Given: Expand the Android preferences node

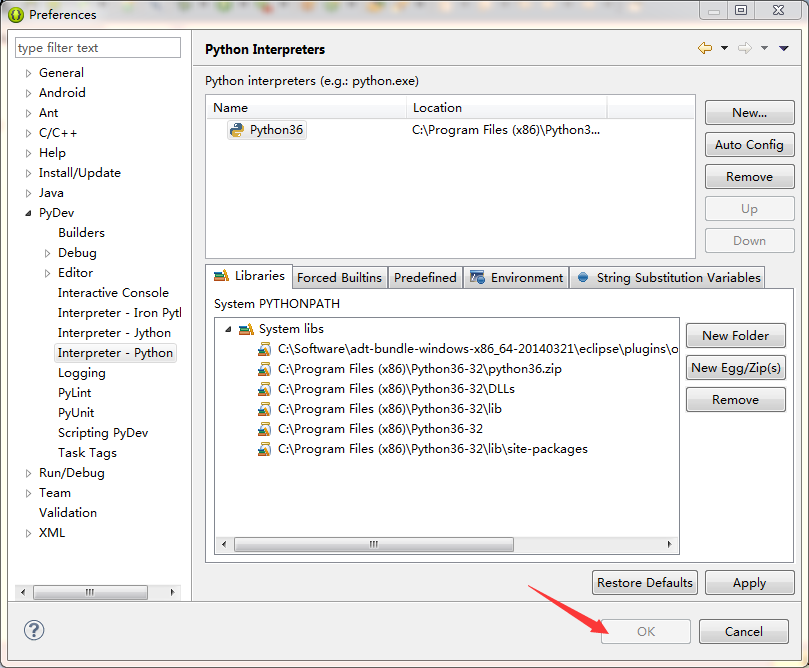Looking at the screenshot, I should click(x=28, y=93).
